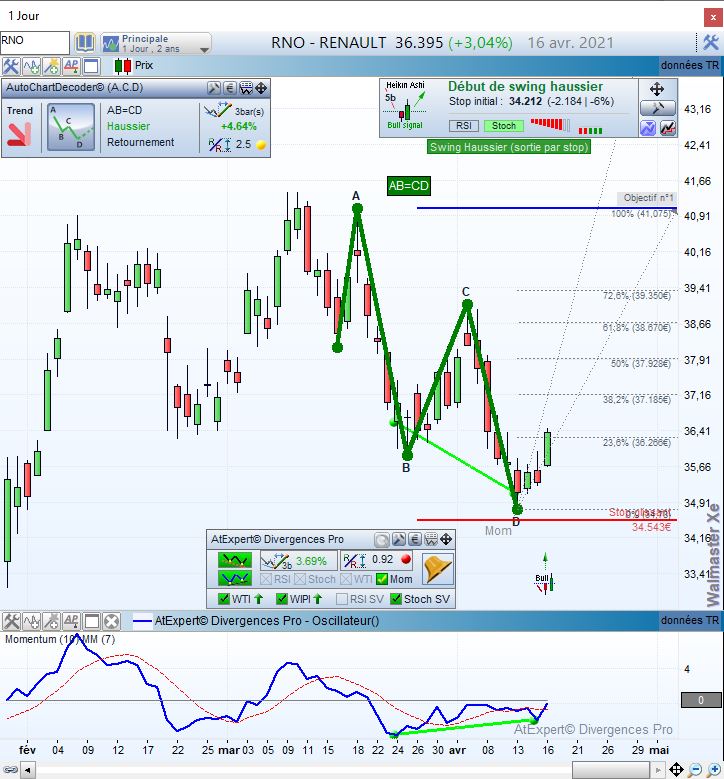Viewport: 724px width, 779px height.
Task: Click the bottom pan crosshair icon
Action: point(676,770)
